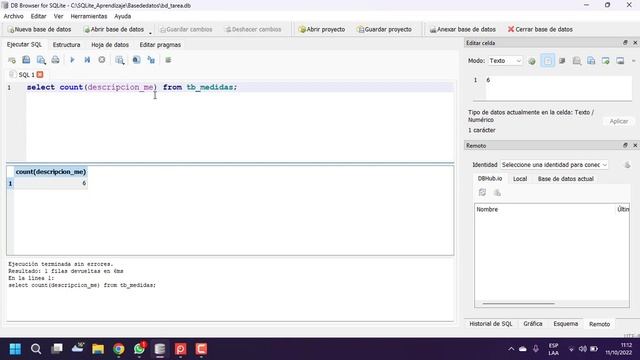Open the Ver menu

click(x=58, y=16)
